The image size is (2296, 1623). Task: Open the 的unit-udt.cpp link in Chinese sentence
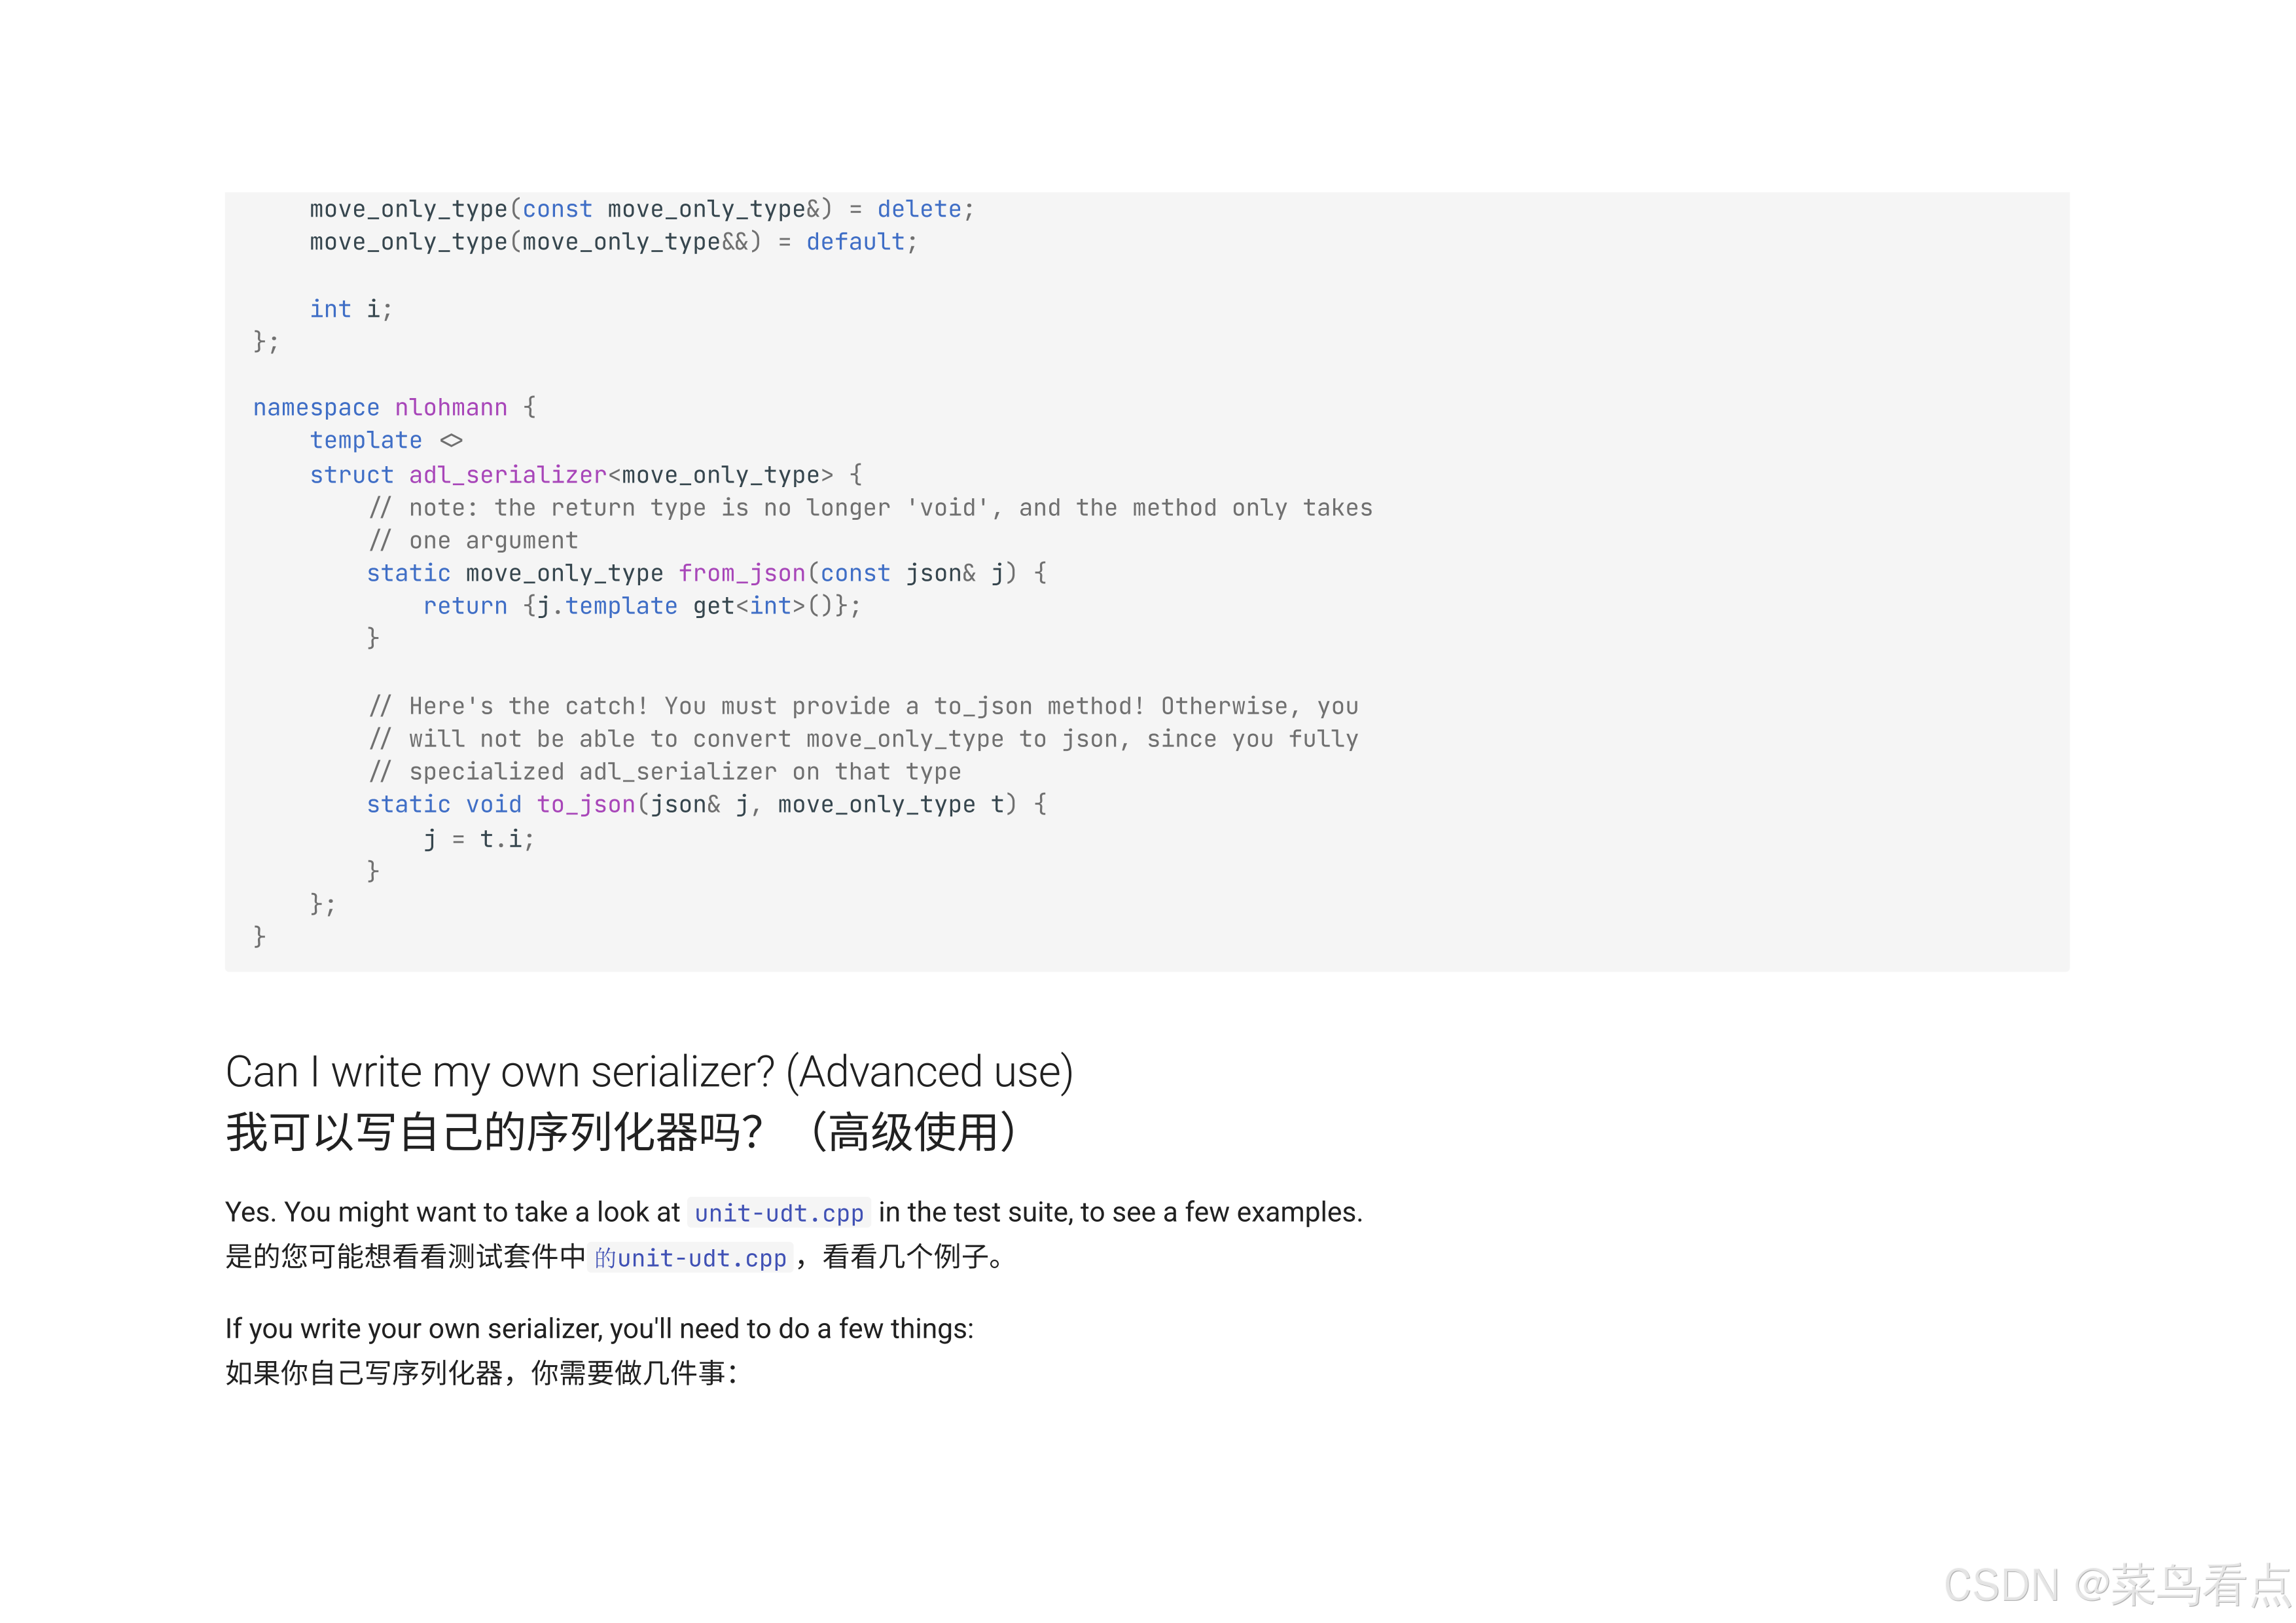pyautogui.click(x=690, y=1258)
